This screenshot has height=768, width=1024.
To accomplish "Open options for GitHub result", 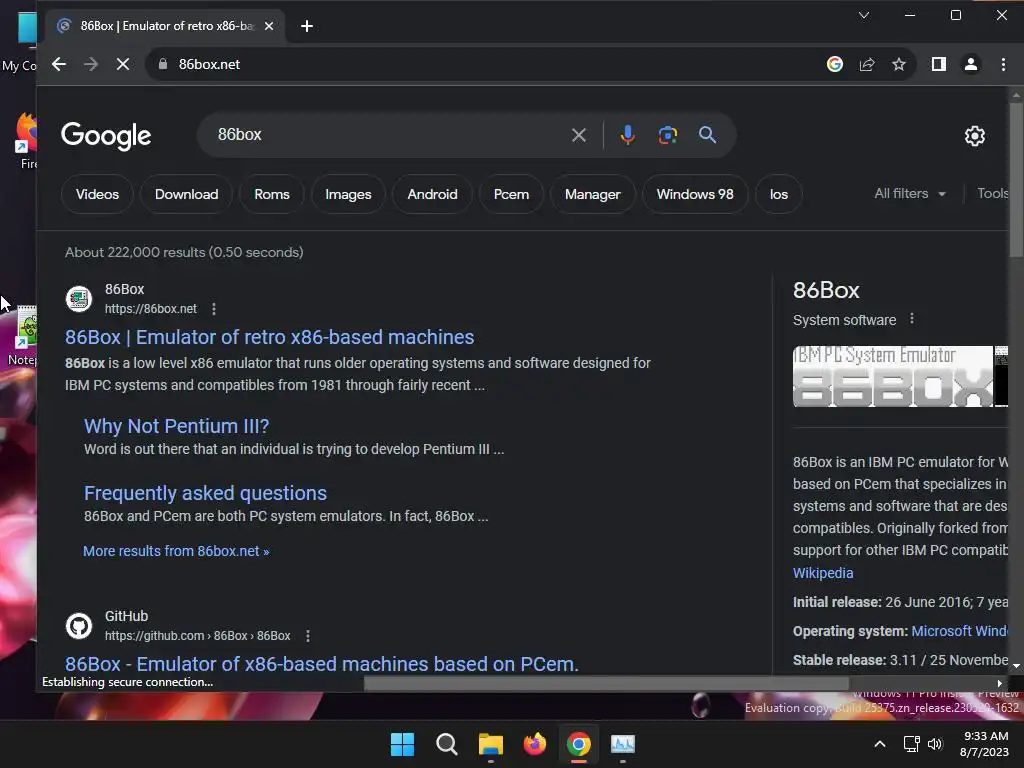I will pos(308,635).
